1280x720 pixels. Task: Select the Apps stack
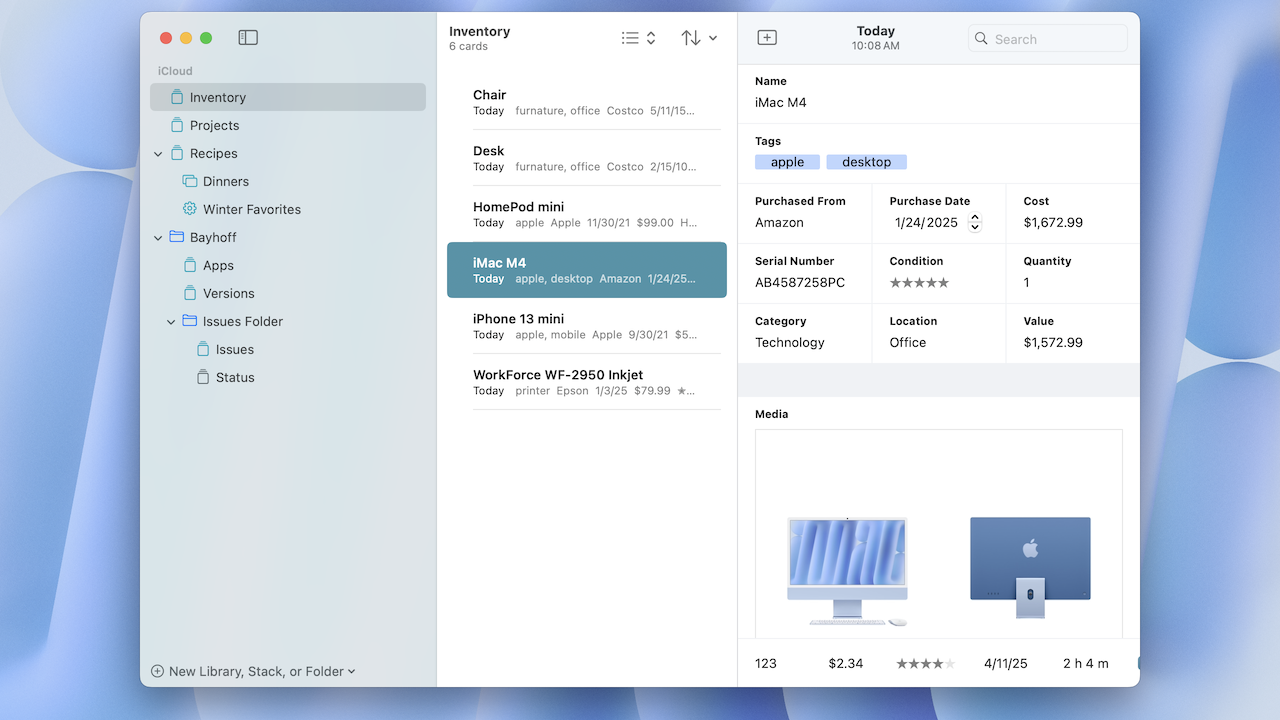(288, 265)
